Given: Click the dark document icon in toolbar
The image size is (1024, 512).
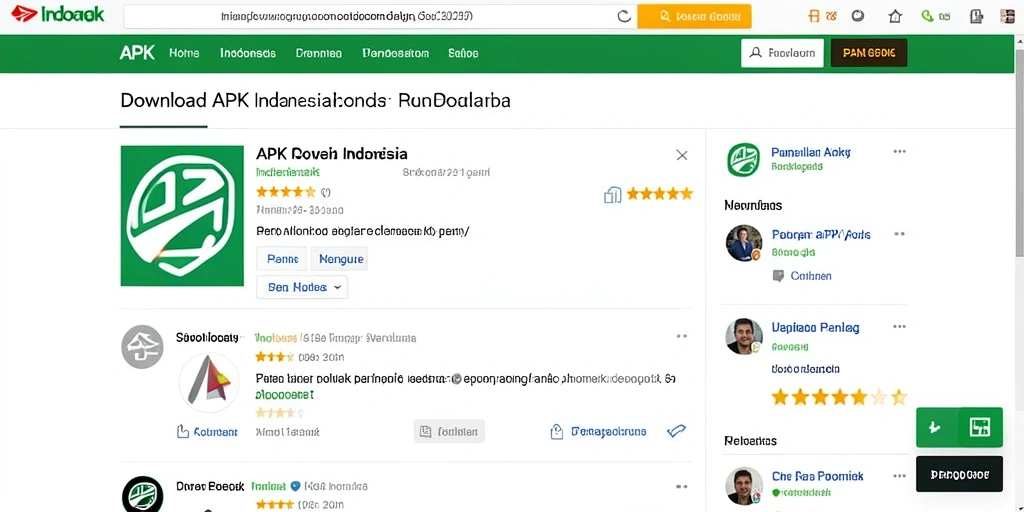Looking at the screenshot, I should click(976, 17).
